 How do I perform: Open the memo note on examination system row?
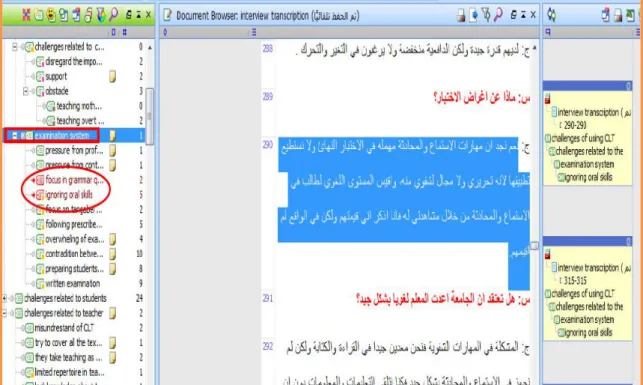[x=112, y=135]
